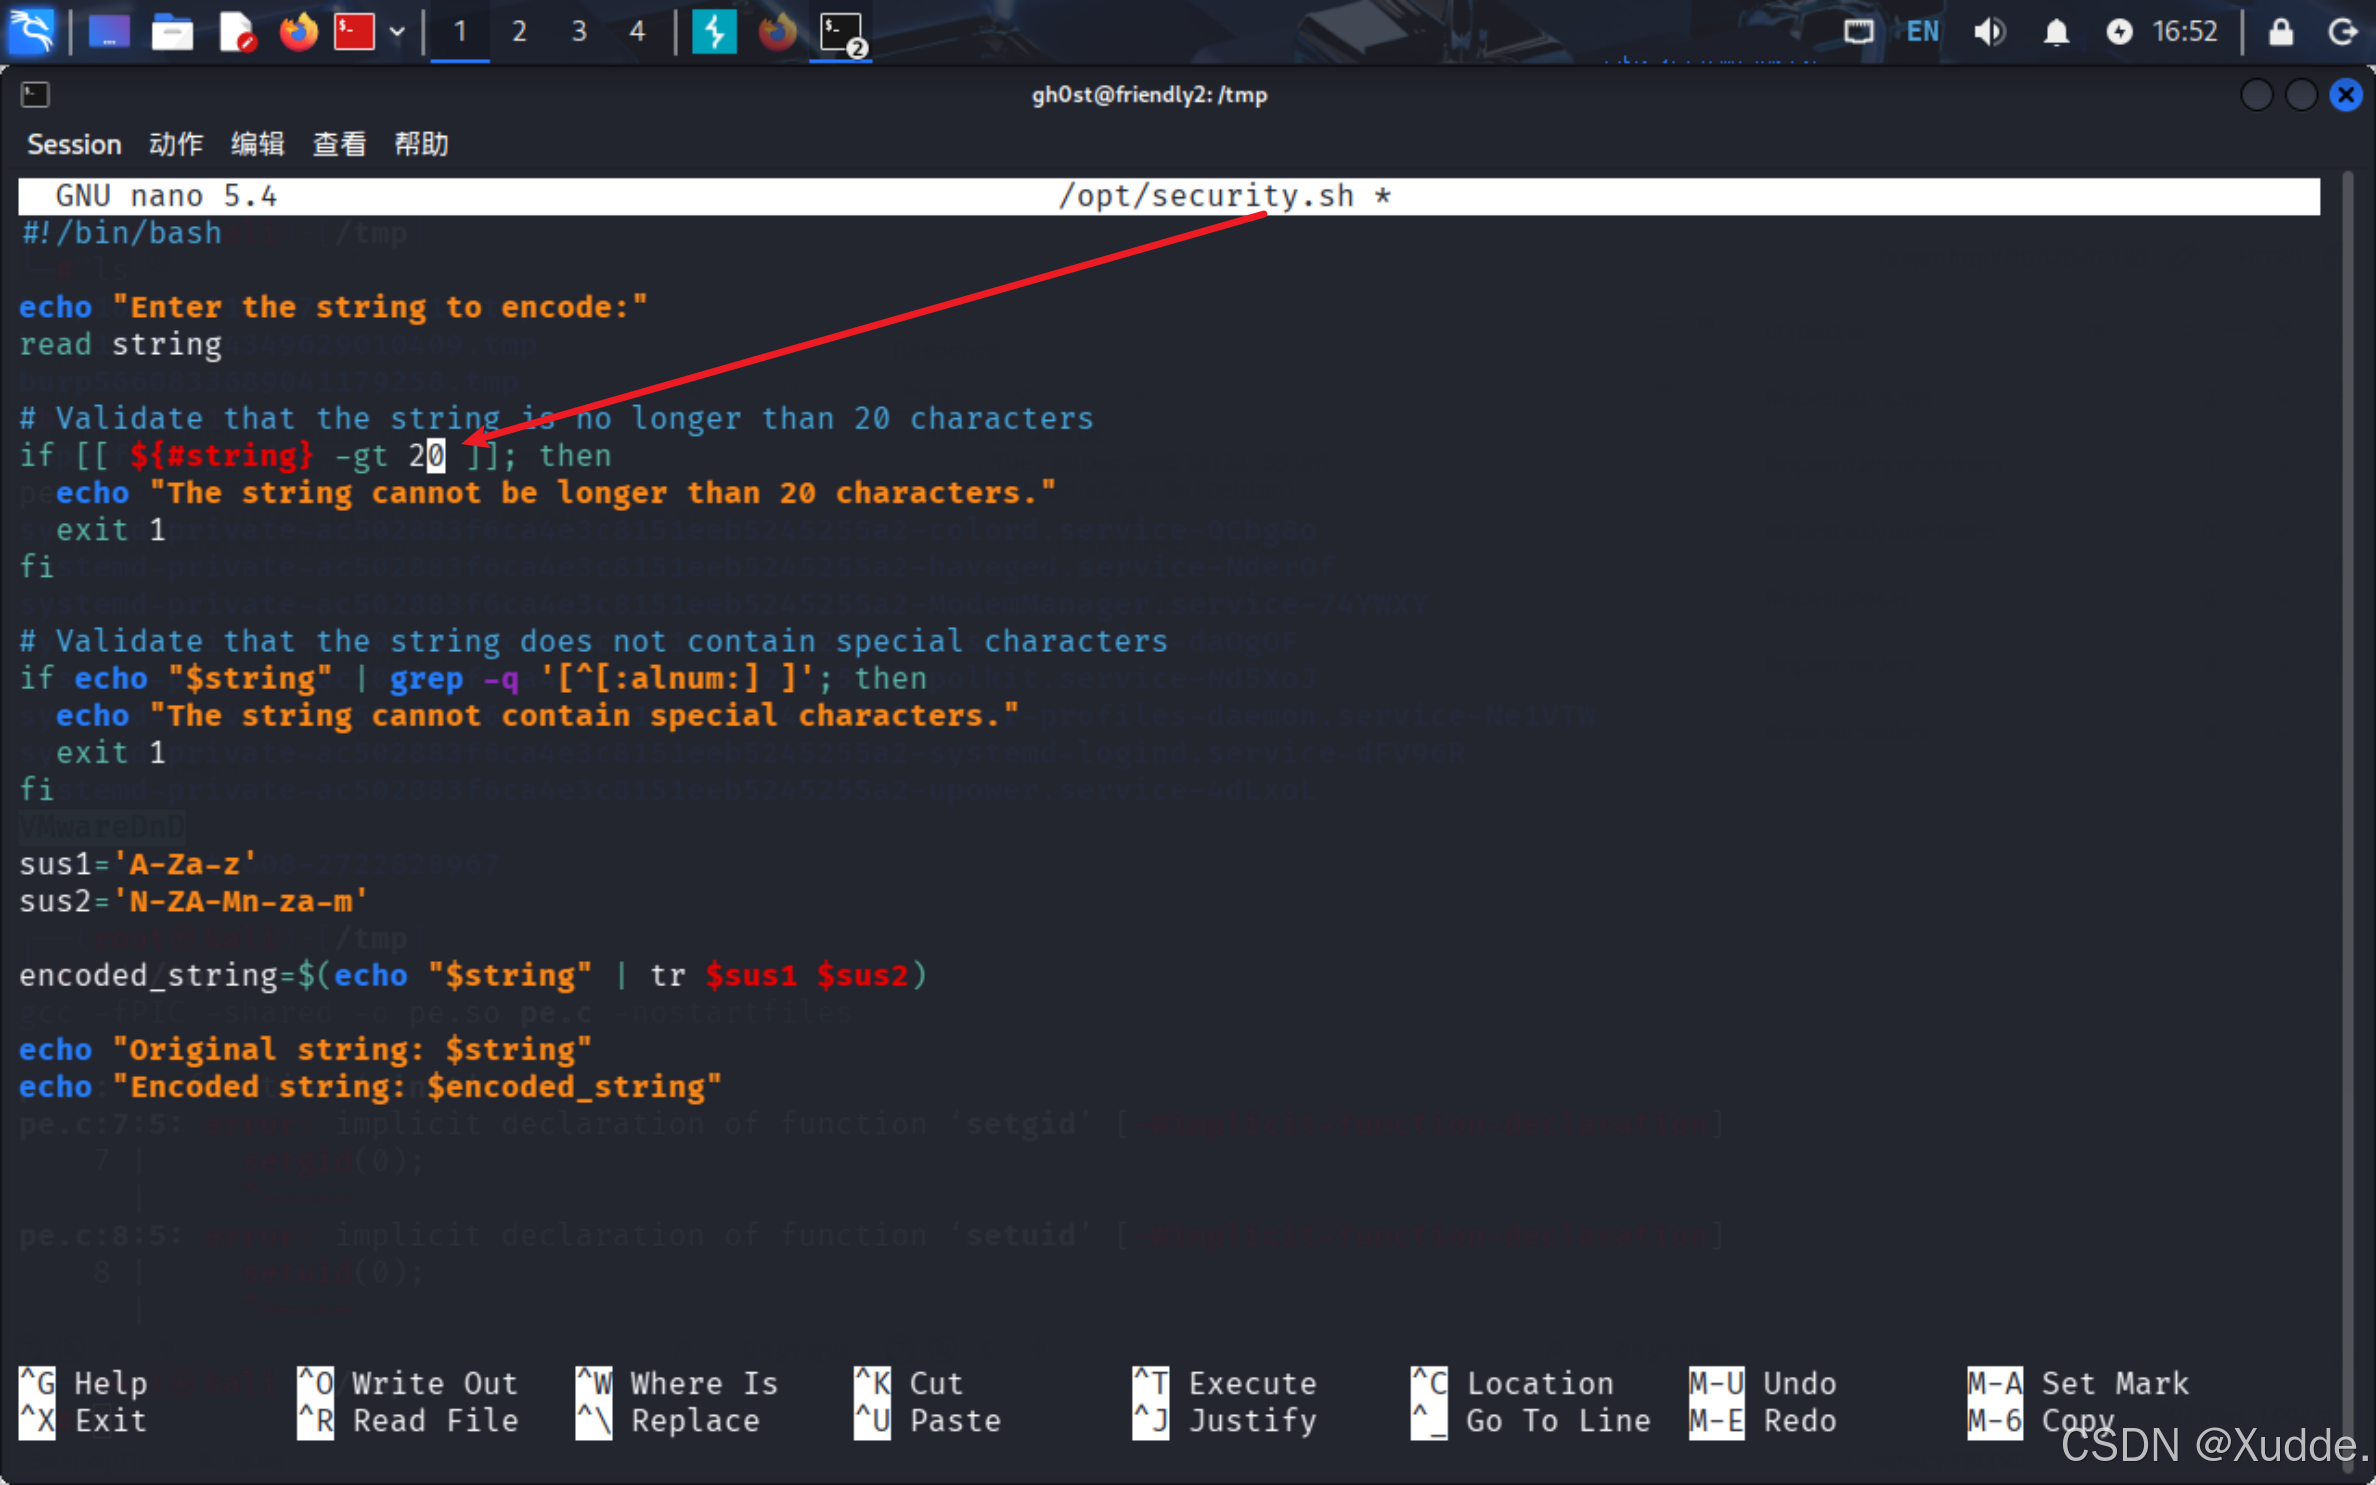Viewport: 2376px width, 1485px height.
Task: Expand the terminal launcher dropdown arrow
Action: 397,32
